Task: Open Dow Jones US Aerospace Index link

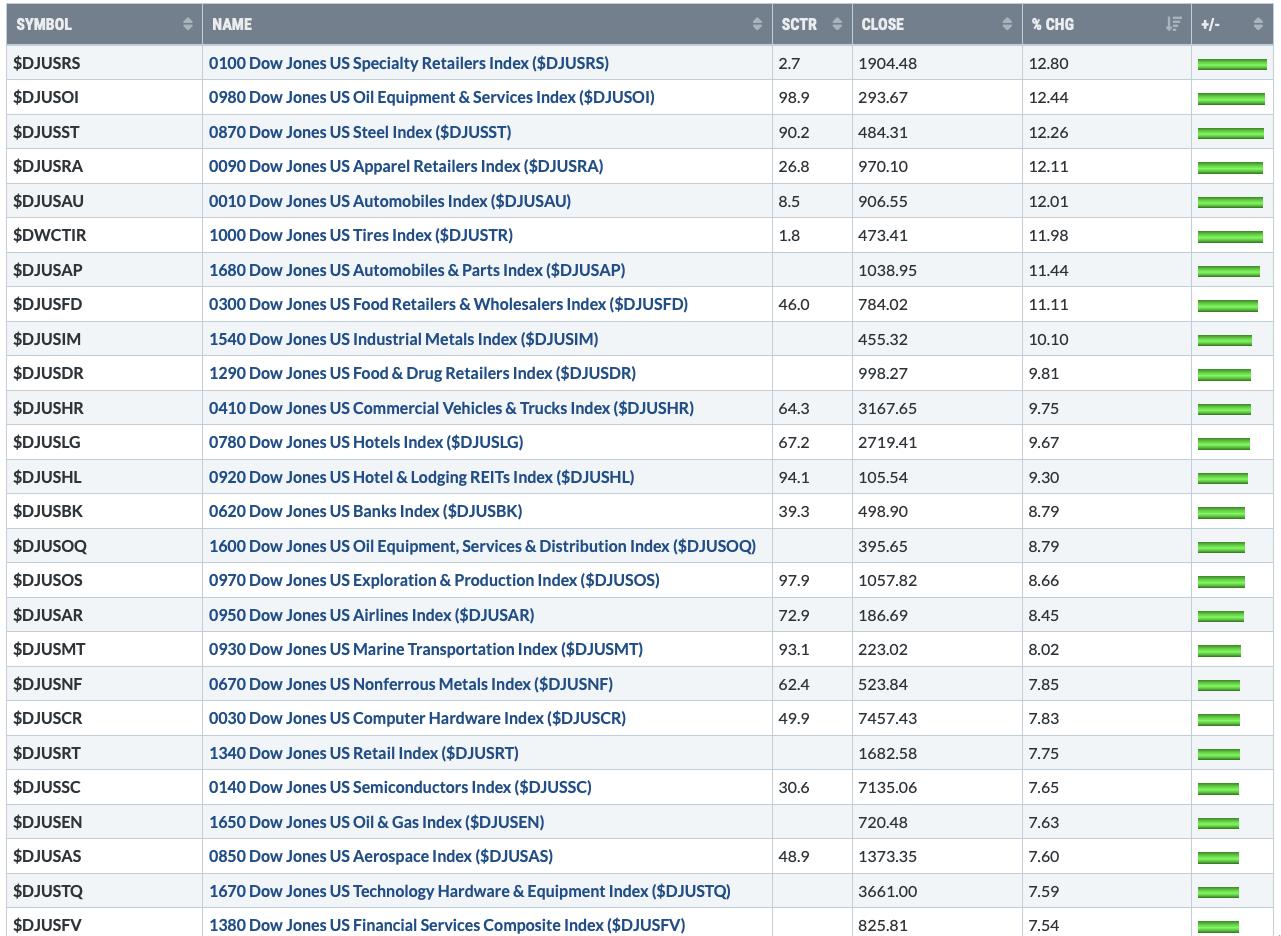Action: [380, 856]
